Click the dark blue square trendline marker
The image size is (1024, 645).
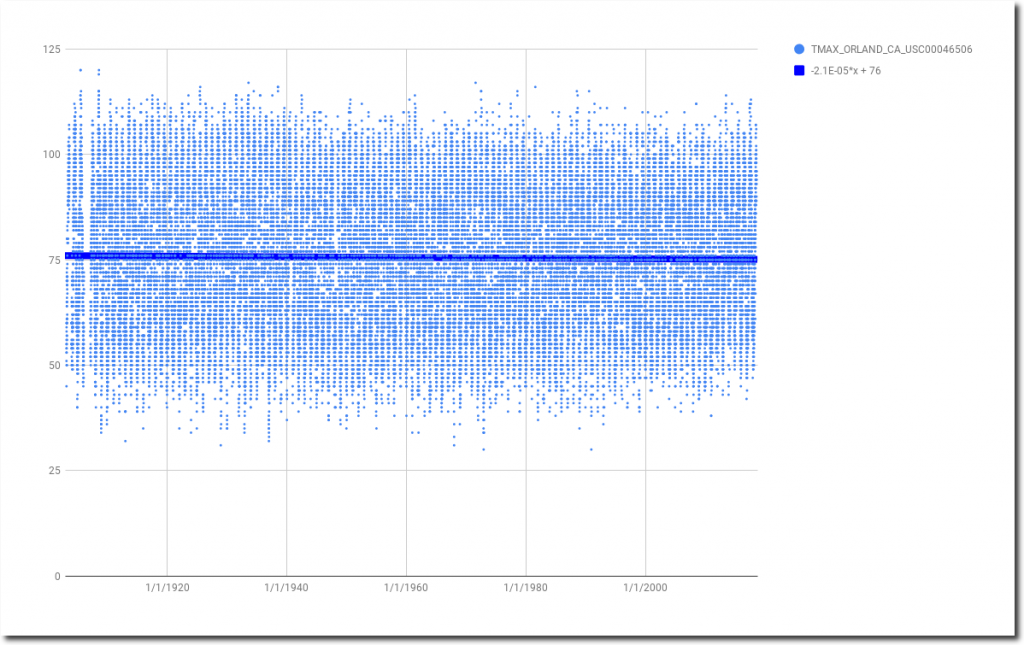798,70
